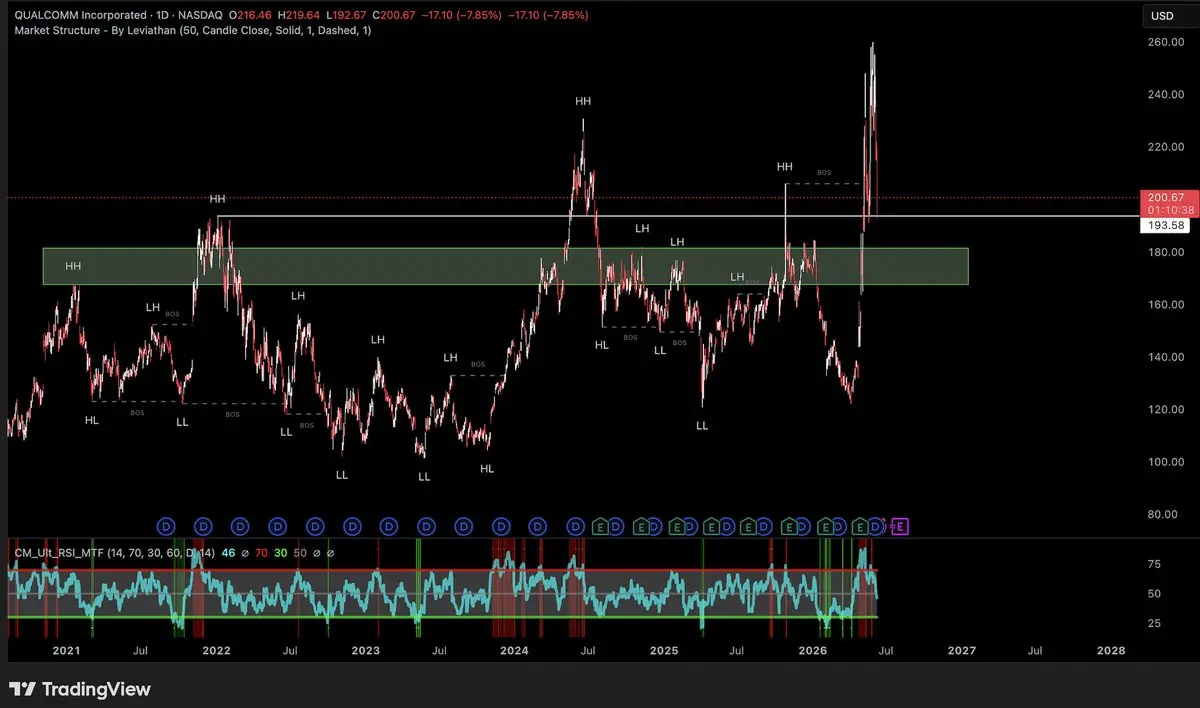Select the green support zone rectangle
Screen dimensions: 1200x708
[x=505, y=266]
